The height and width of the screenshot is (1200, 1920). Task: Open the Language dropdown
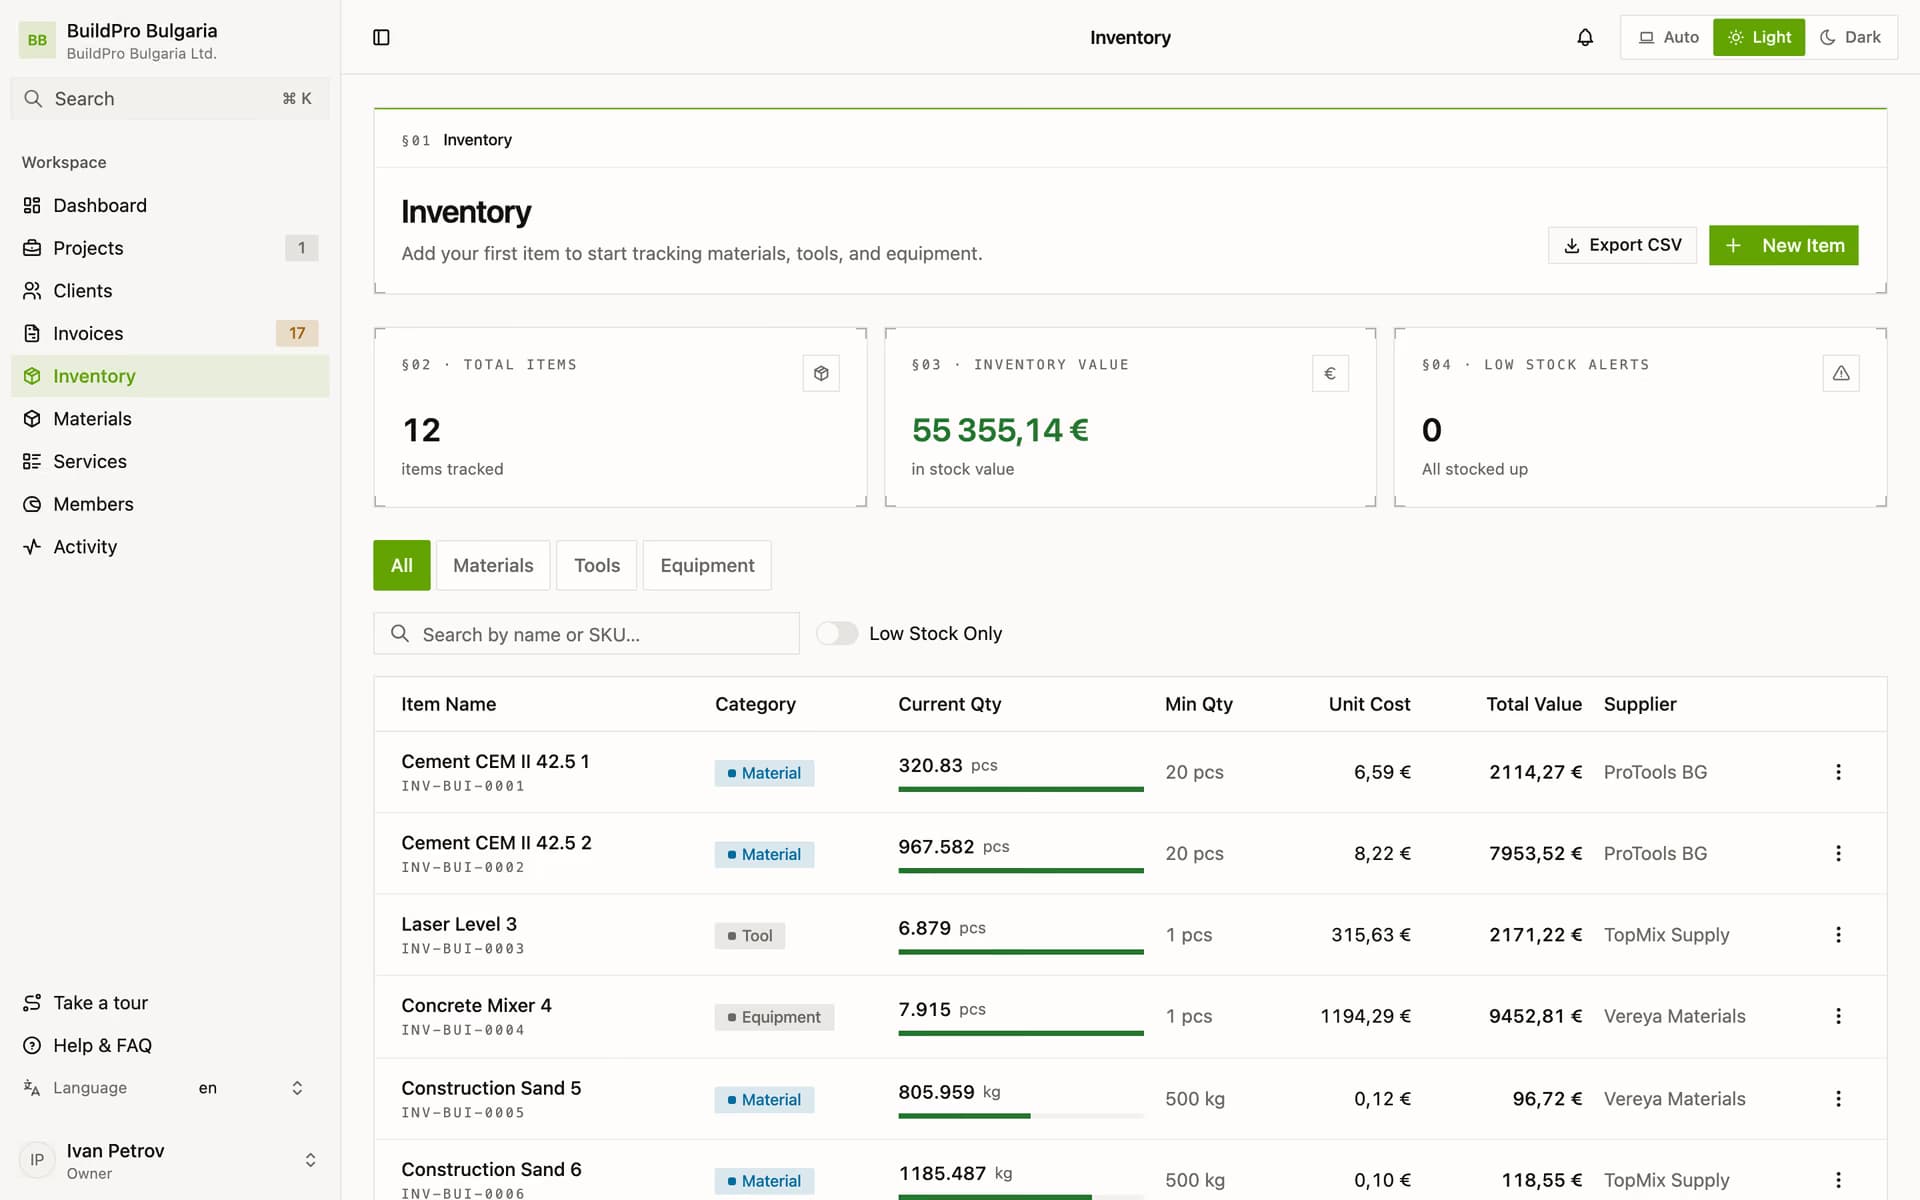tap(250, 1088)
